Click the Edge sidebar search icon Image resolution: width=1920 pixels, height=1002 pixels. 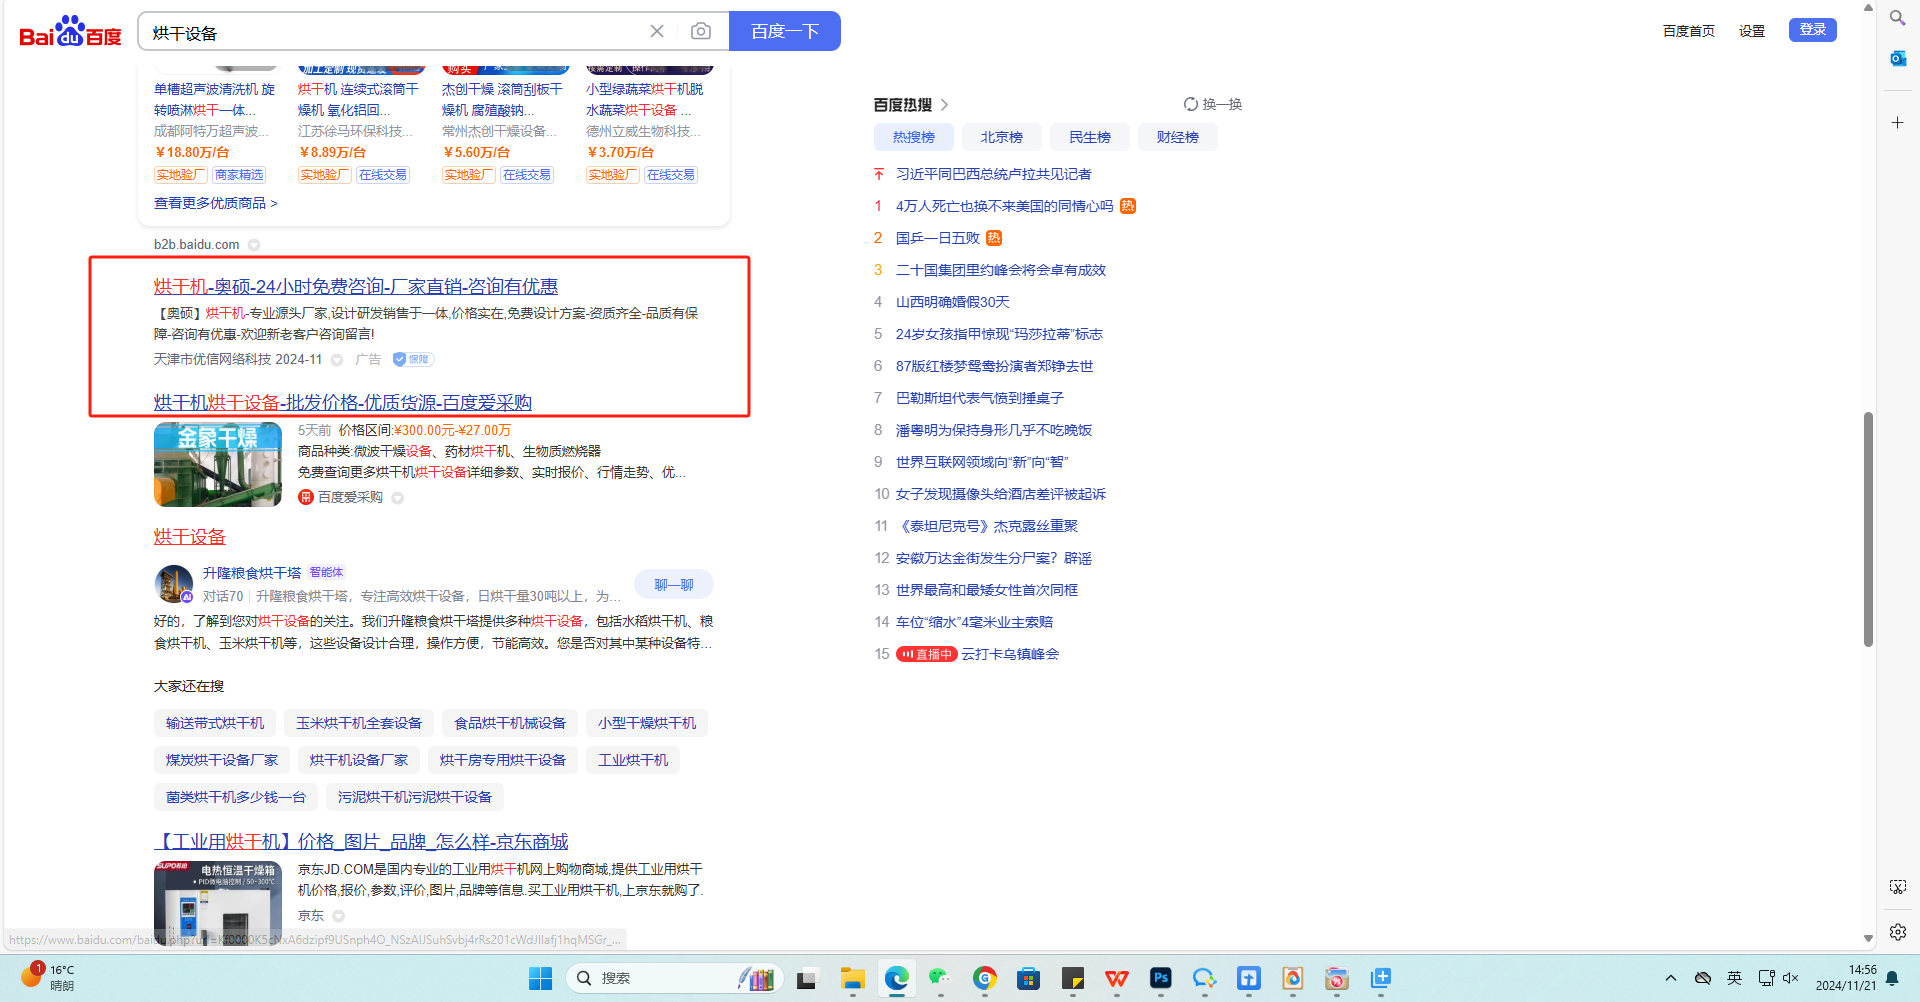(1897, 18)
